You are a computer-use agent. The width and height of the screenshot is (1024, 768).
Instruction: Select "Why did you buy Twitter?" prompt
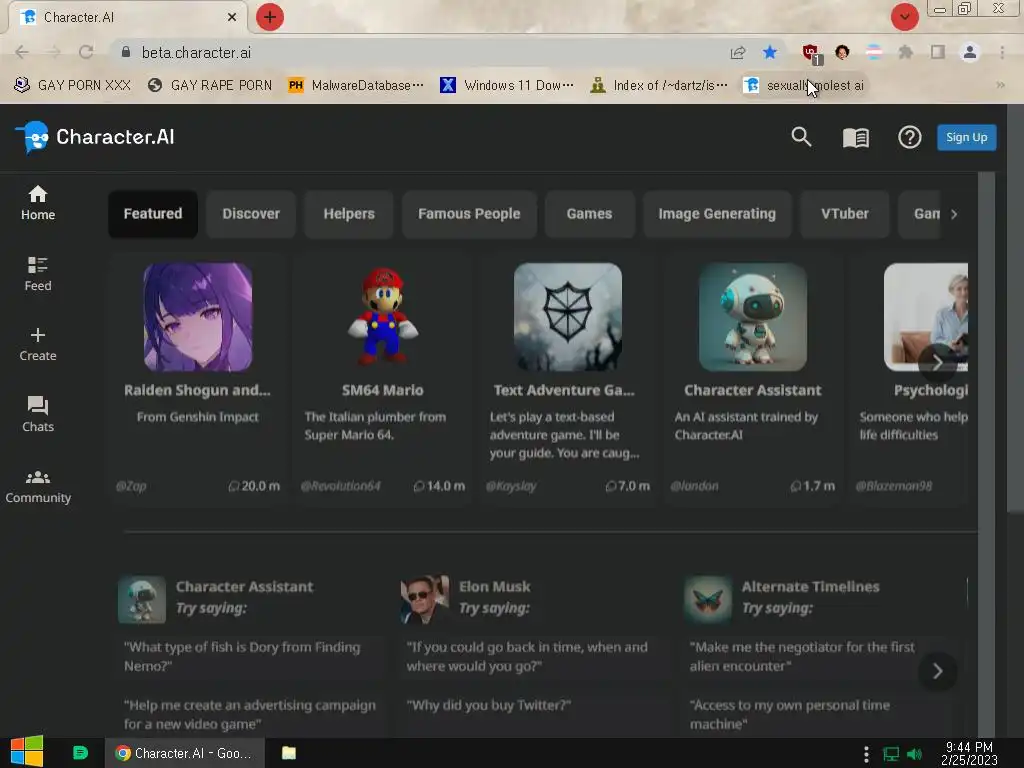pyautogui.click(x=488, y=705)
